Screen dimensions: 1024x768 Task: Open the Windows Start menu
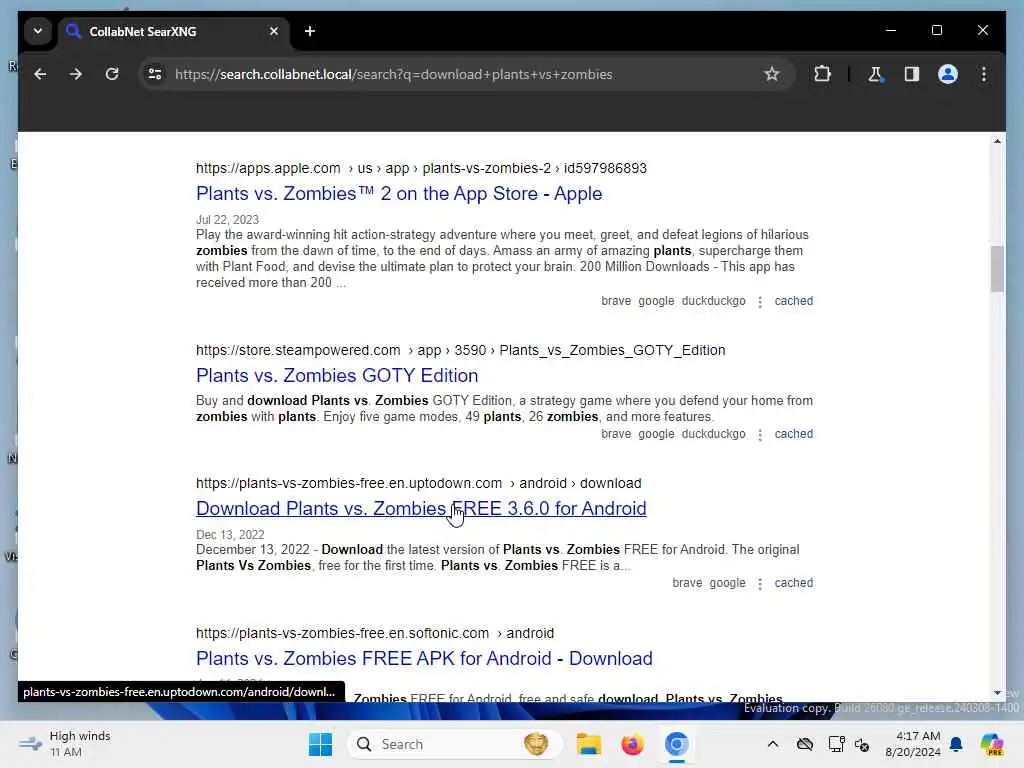point(320,744)
